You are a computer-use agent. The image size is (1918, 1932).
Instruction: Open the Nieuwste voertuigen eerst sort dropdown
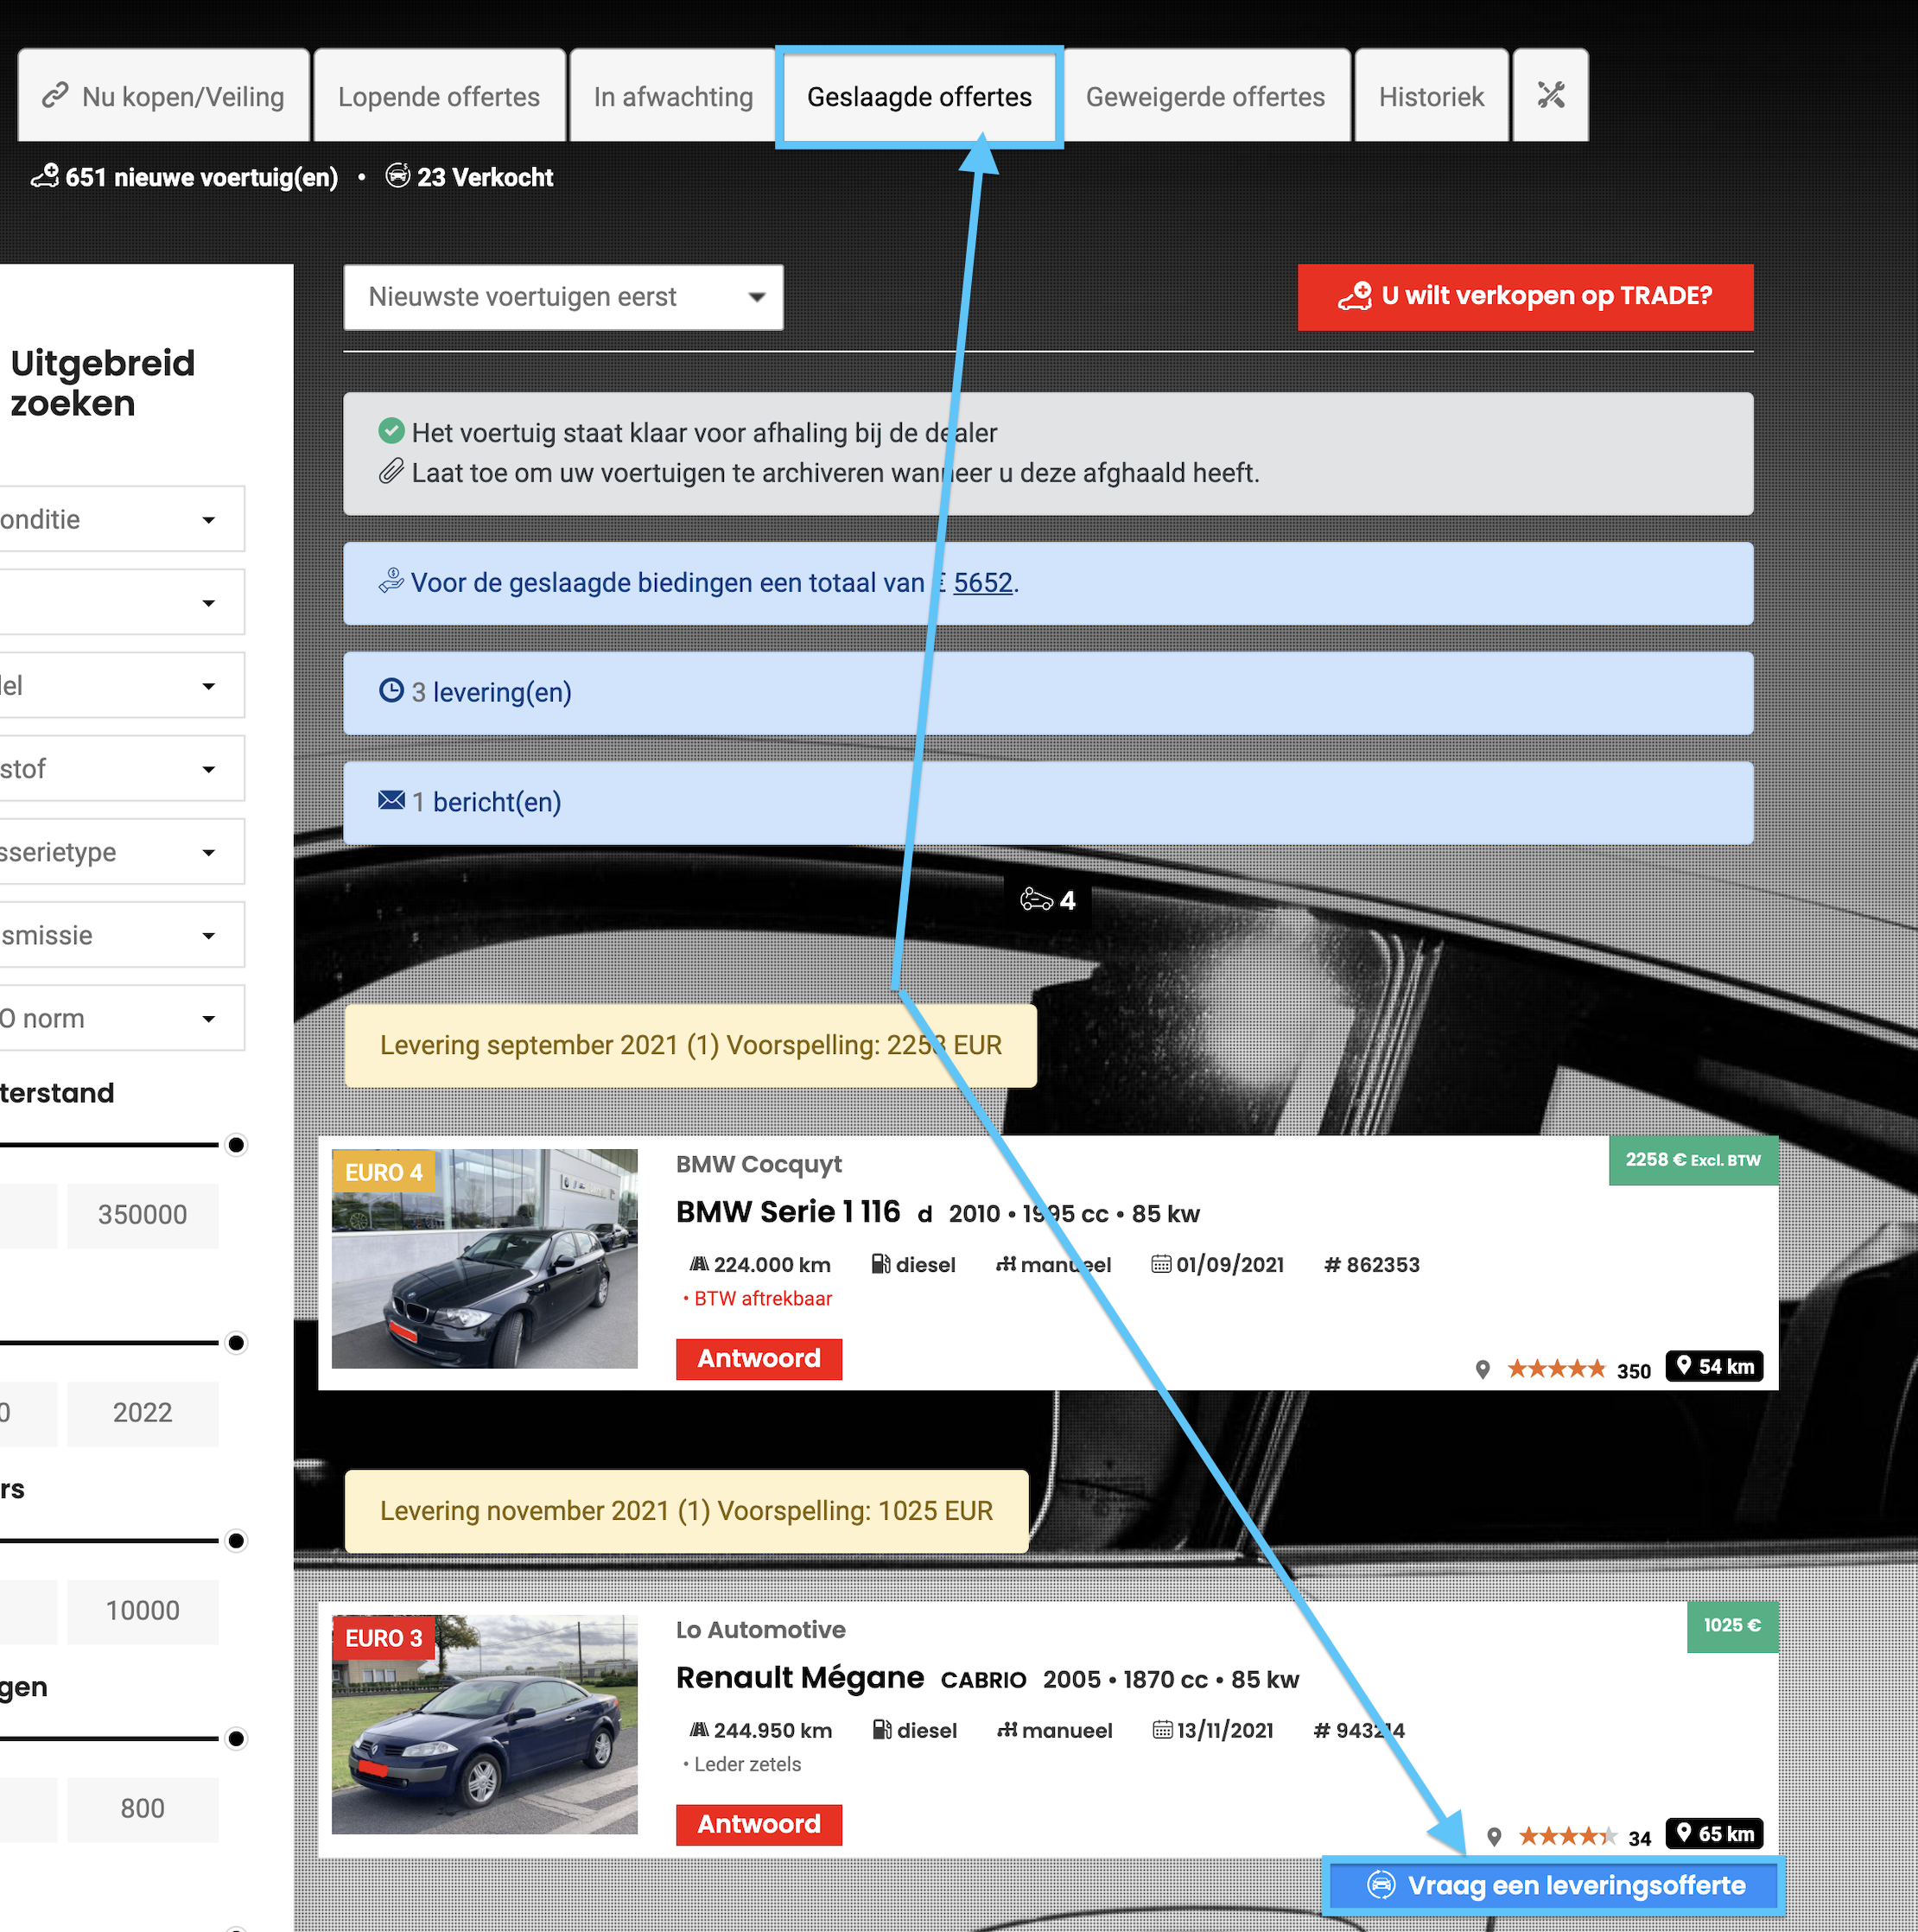563,297
